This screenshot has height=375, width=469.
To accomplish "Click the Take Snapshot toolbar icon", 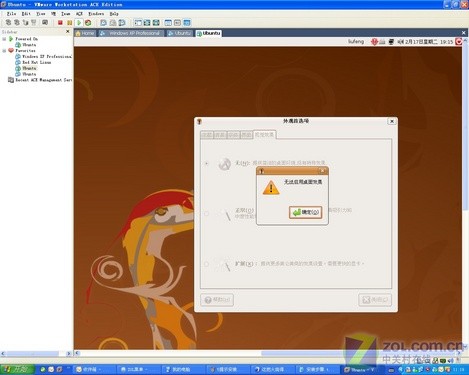I will [x=104, y=23].
